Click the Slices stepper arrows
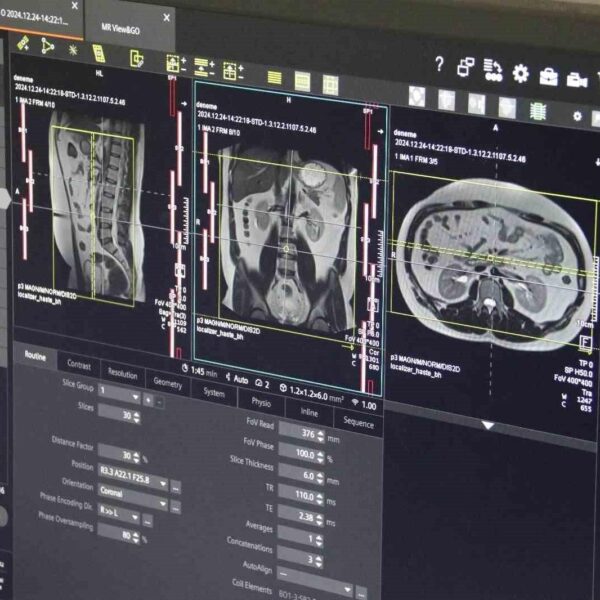The height and width of the screenshot is (600, 600). pyautogui.click(x=136, y=417)
